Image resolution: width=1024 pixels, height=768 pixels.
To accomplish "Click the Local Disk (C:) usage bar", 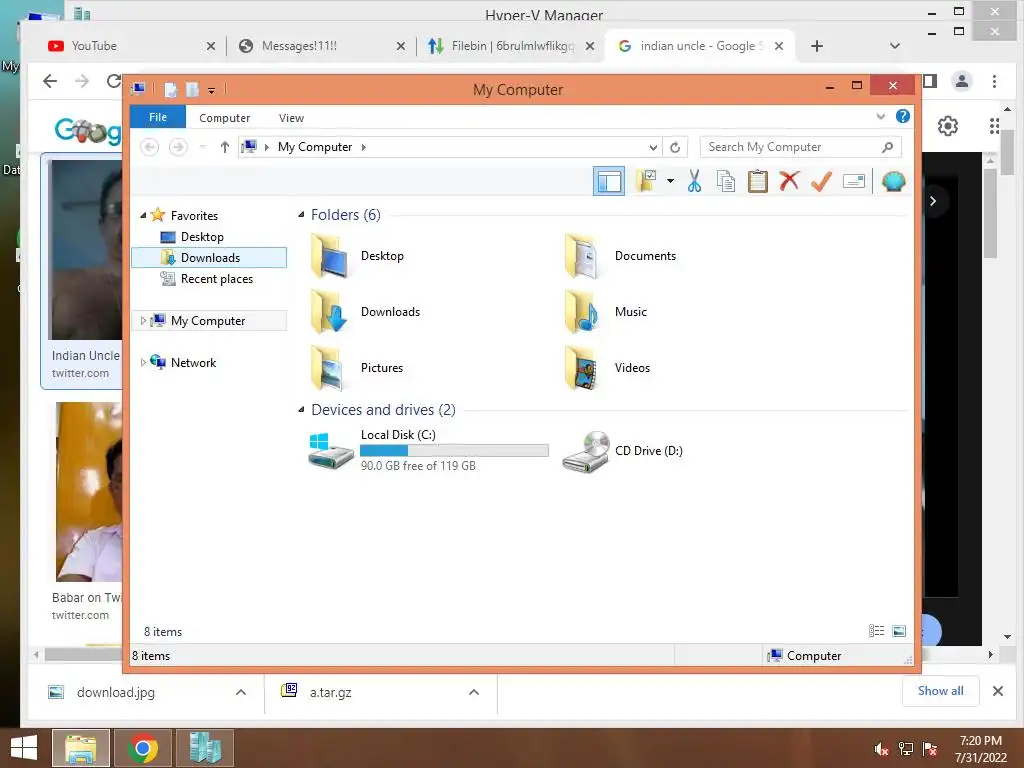I will (454, 451).
